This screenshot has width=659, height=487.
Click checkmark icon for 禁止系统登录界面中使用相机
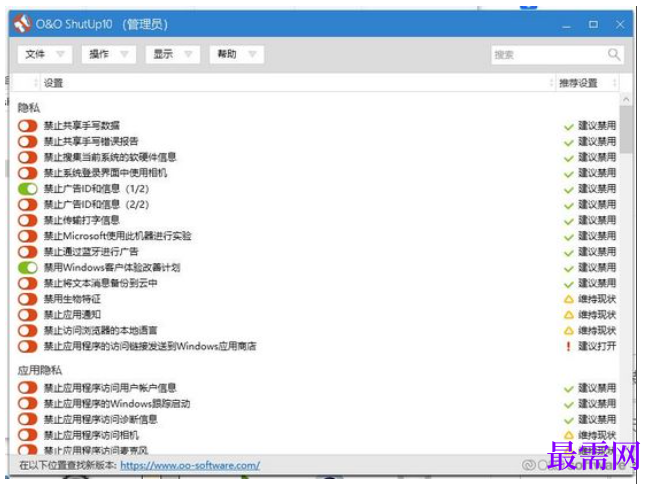(x=569, y=174)
